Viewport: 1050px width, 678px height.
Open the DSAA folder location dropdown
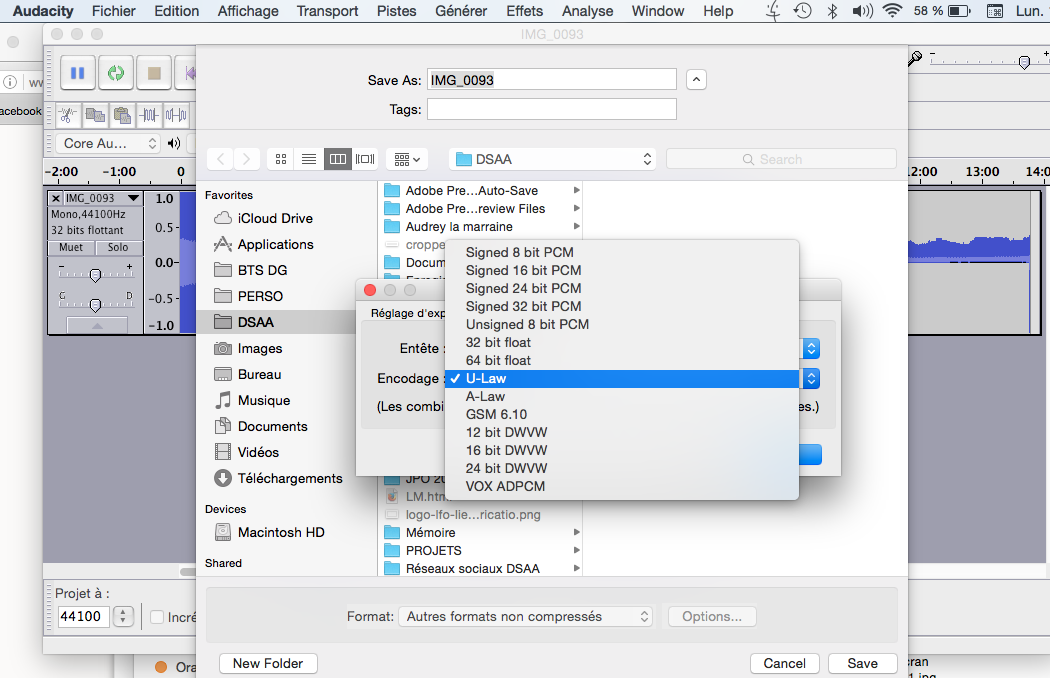pyautogui.click(x=552, y=159)
